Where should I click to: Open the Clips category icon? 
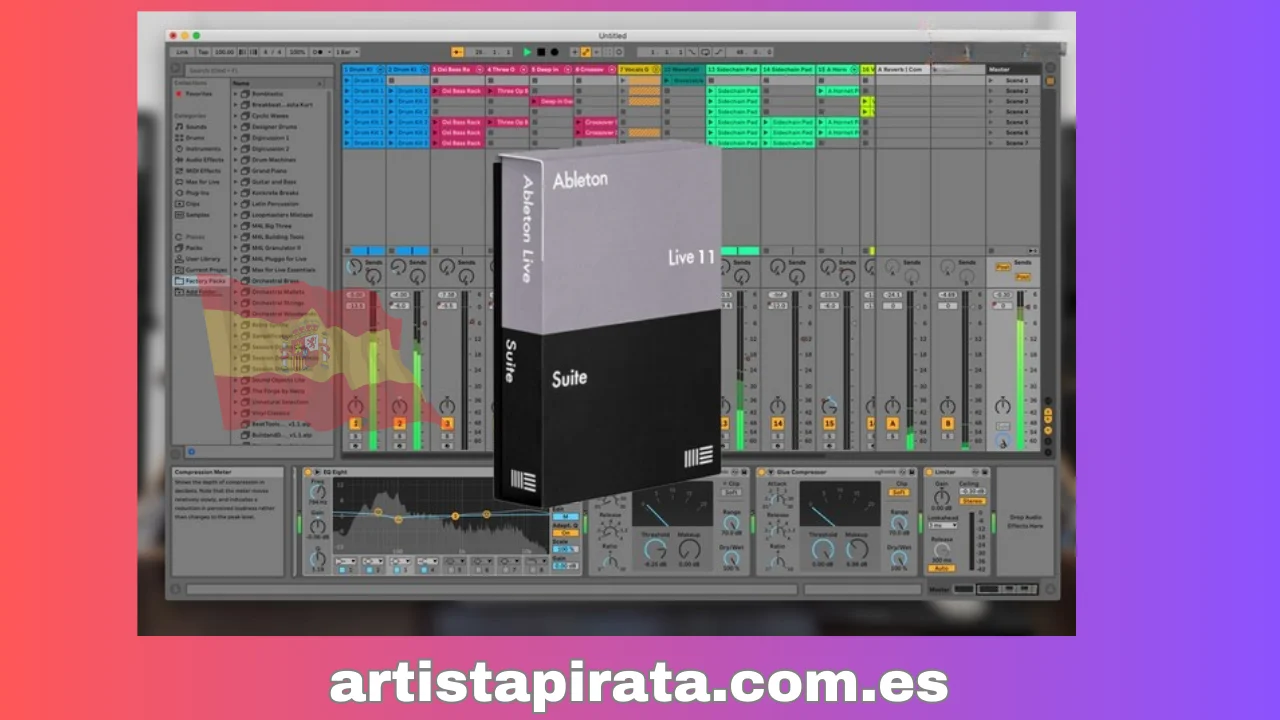click(x=179, y=204)
